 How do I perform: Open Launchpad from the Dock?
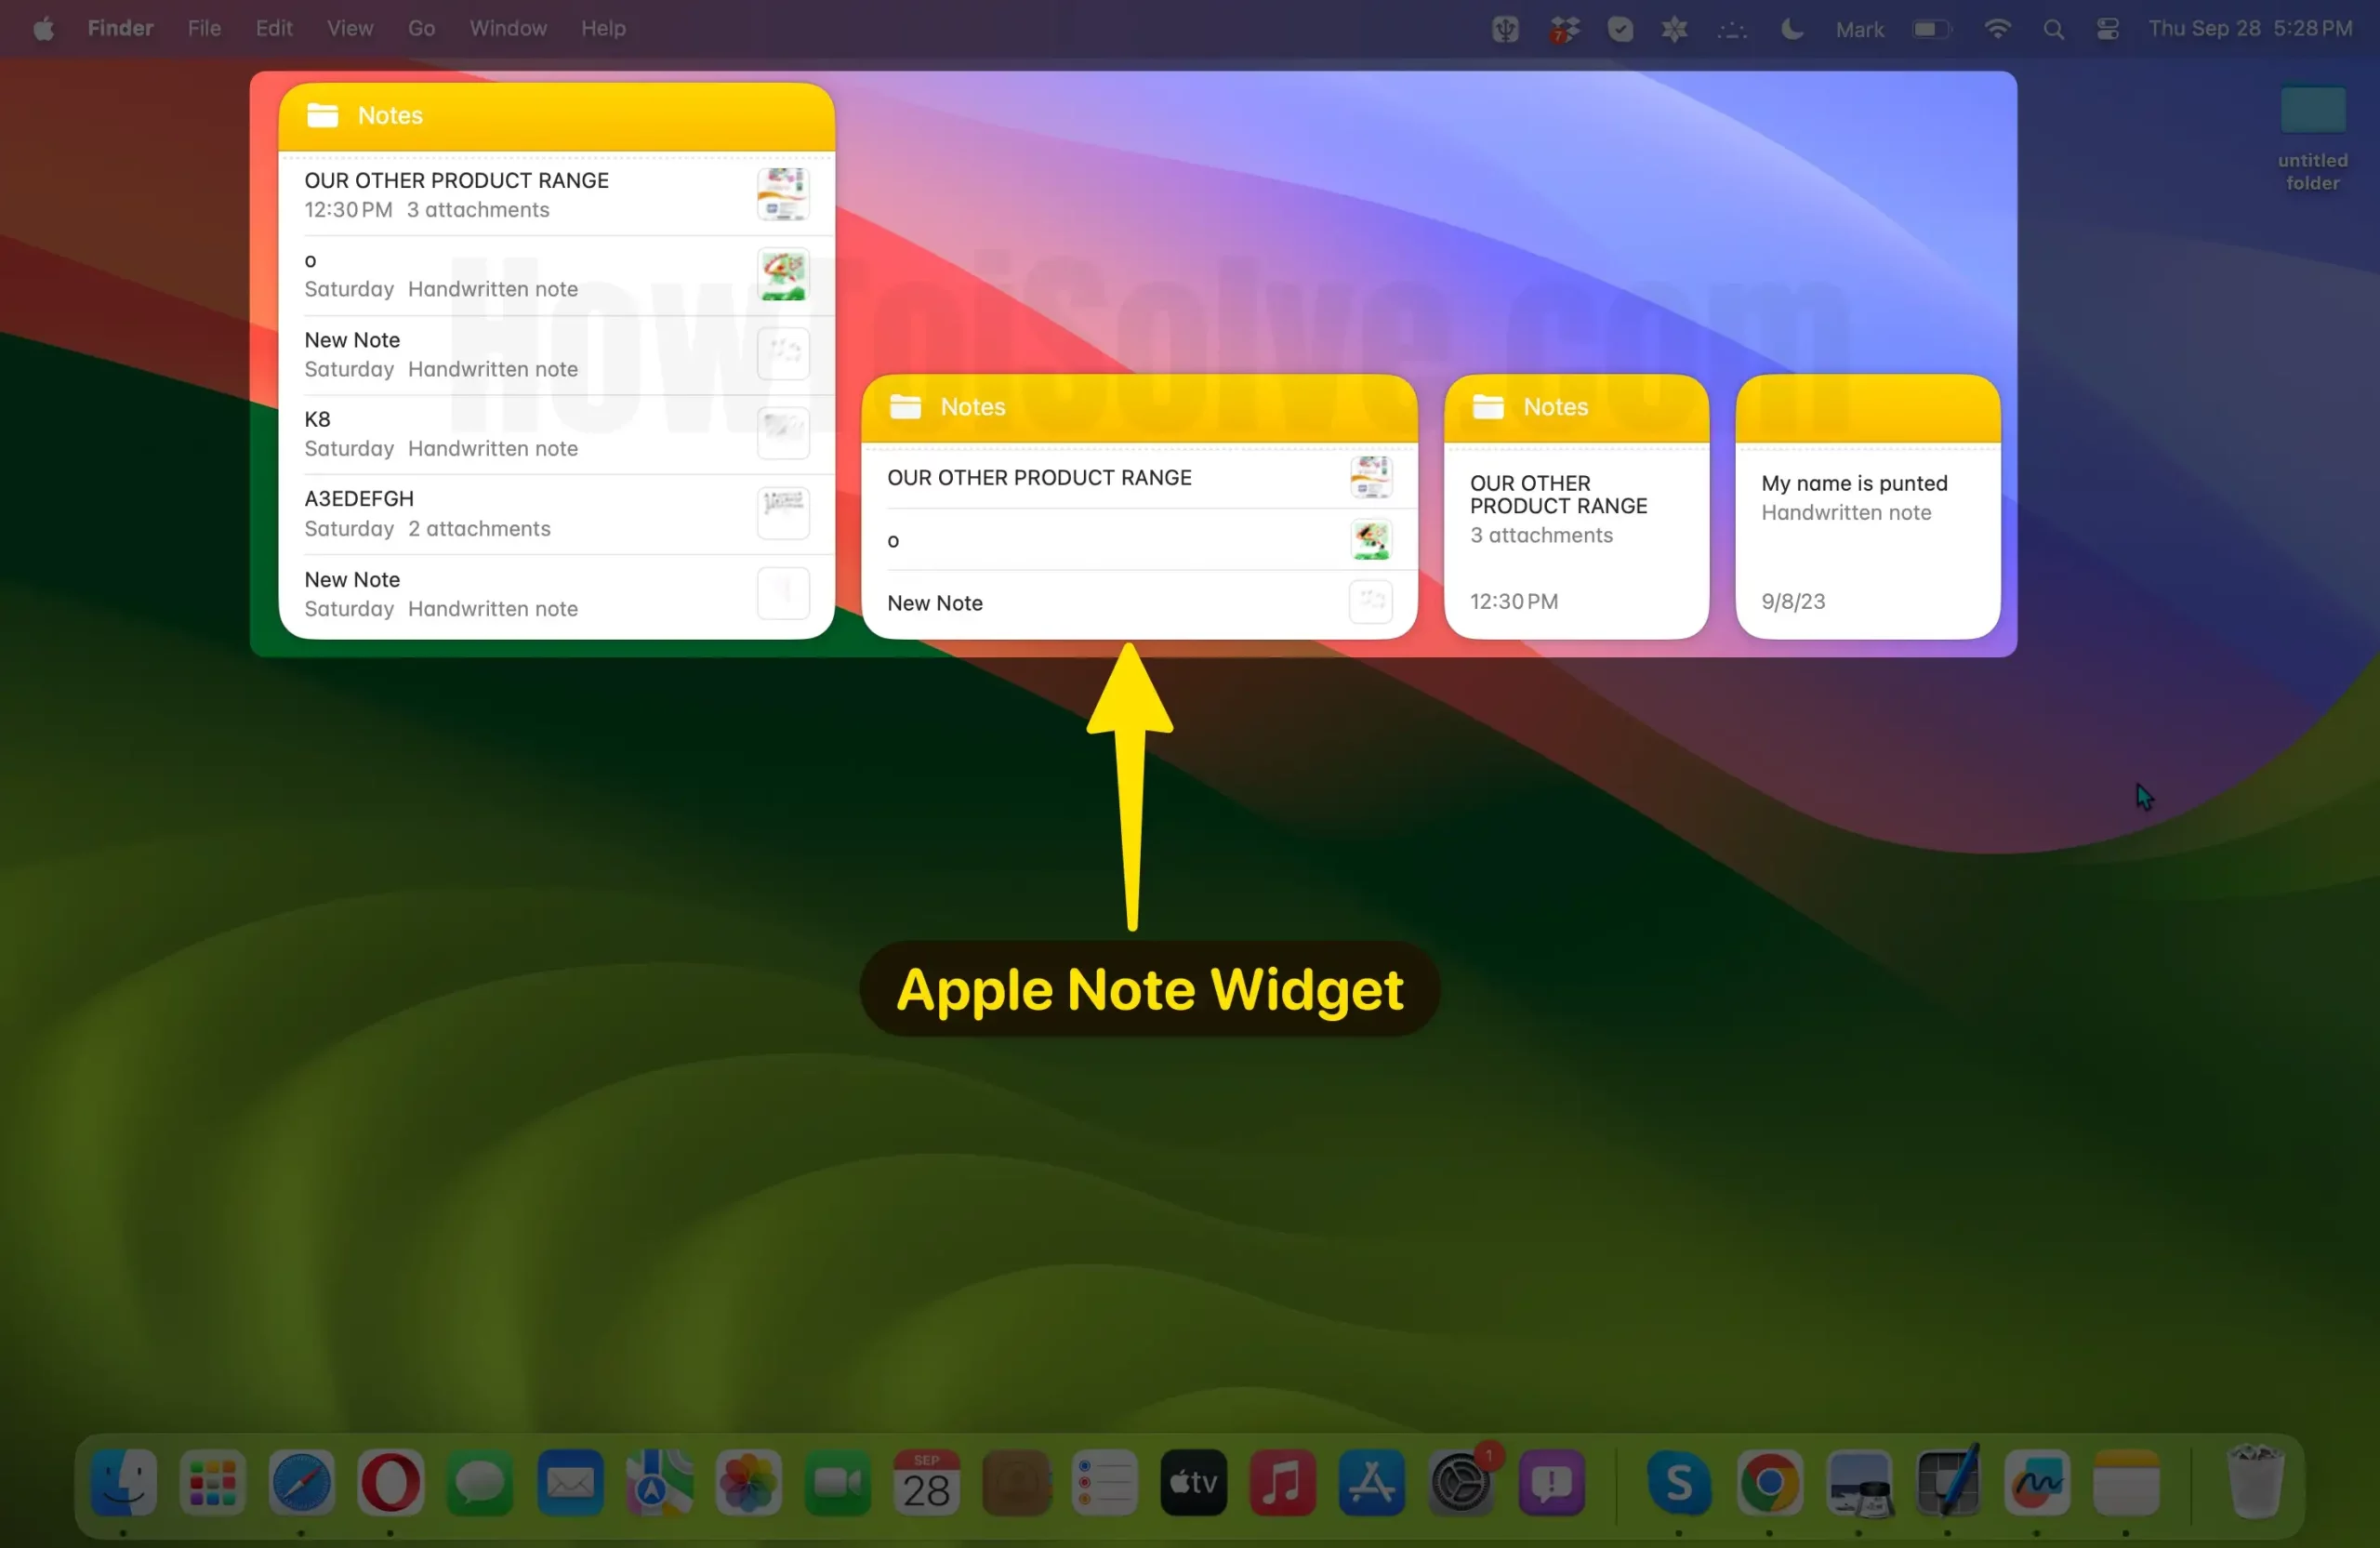coord(212,1482)
